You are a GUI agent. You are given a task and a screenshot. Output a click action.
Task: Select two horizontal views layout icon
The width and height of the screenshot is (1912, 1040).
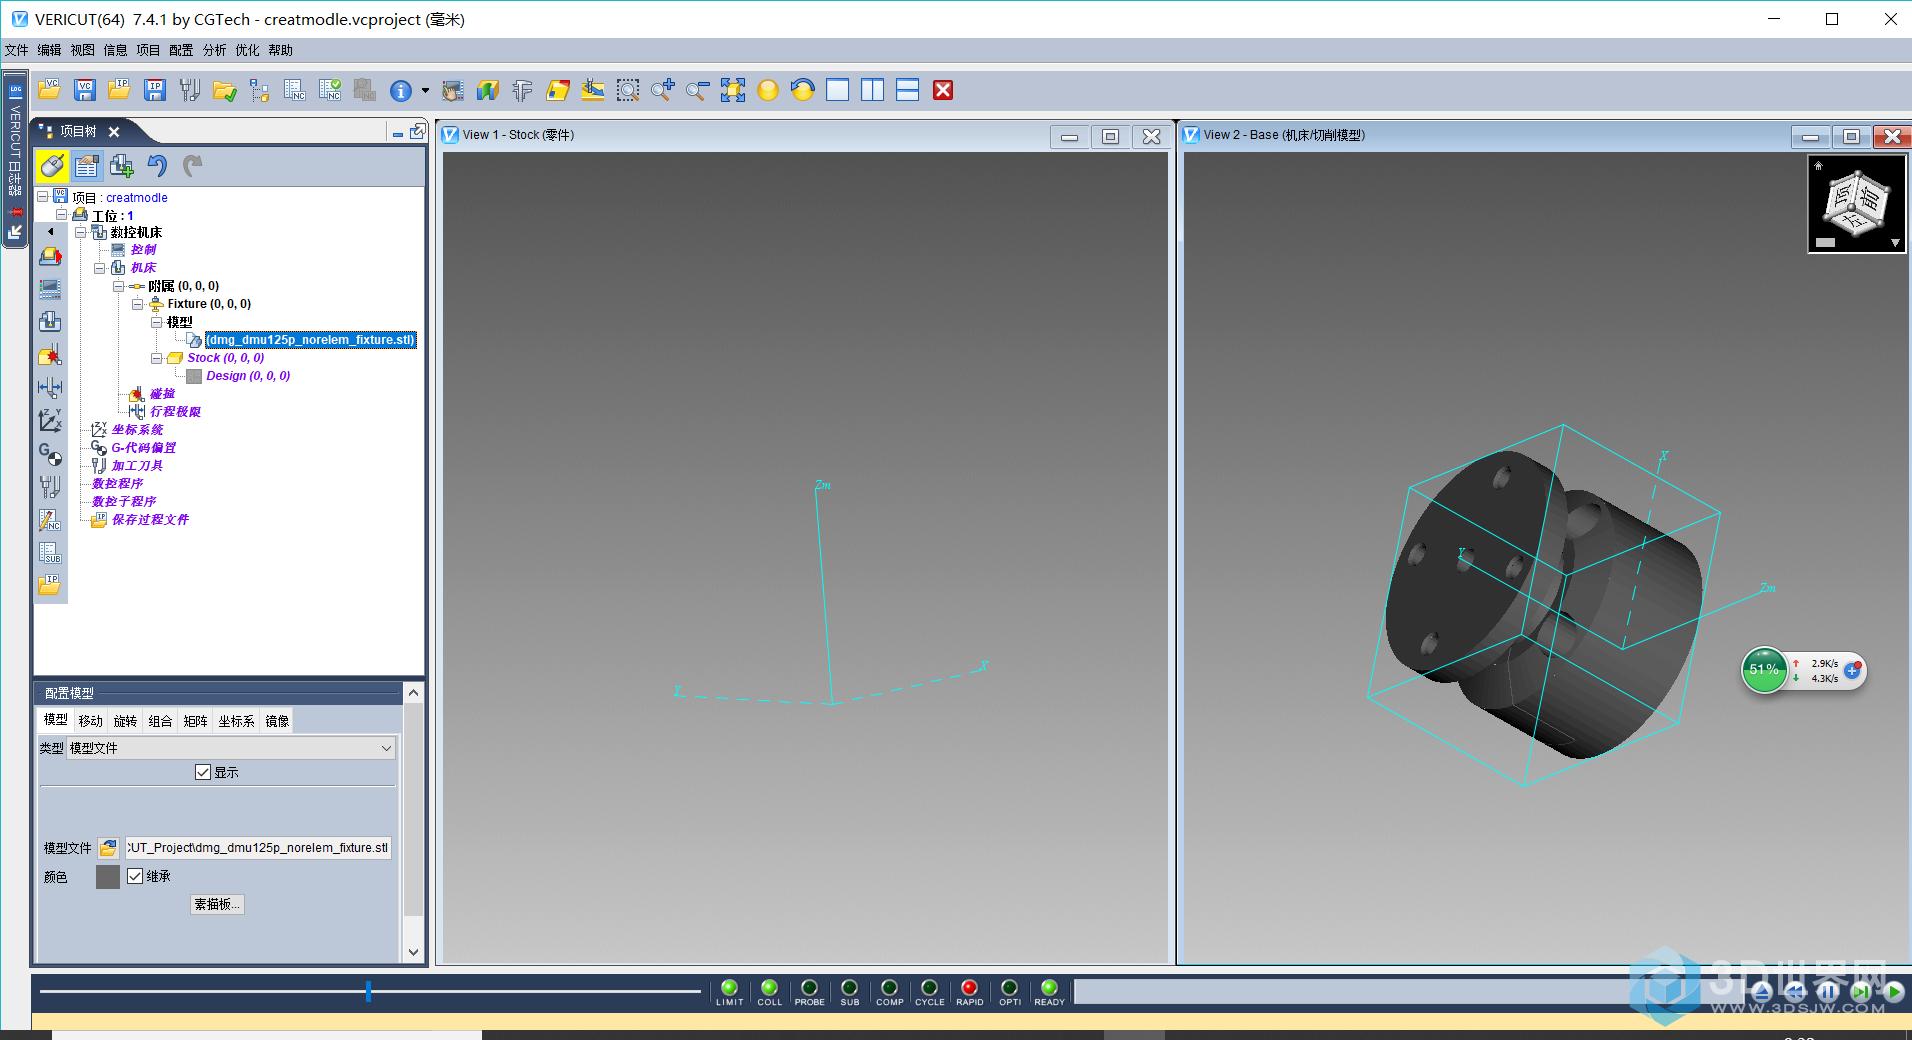(x=908, y=91)
